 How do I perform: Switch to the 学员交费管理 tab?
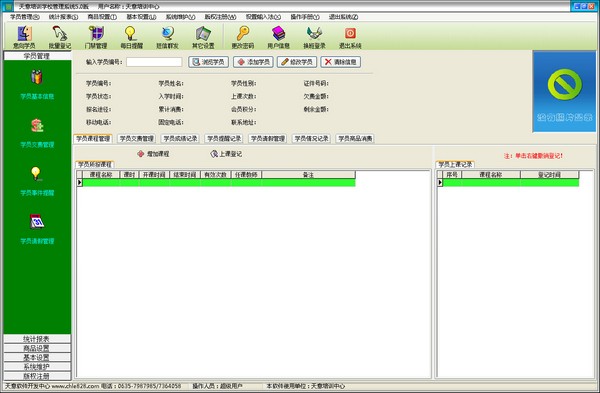137,139
